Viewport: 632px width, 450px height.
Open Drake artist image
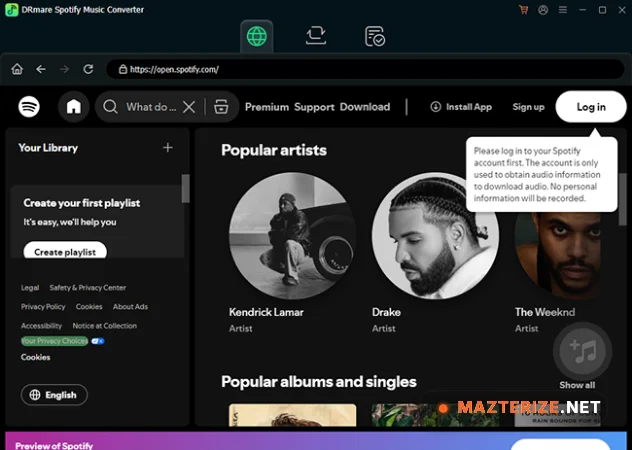(435, 236)
